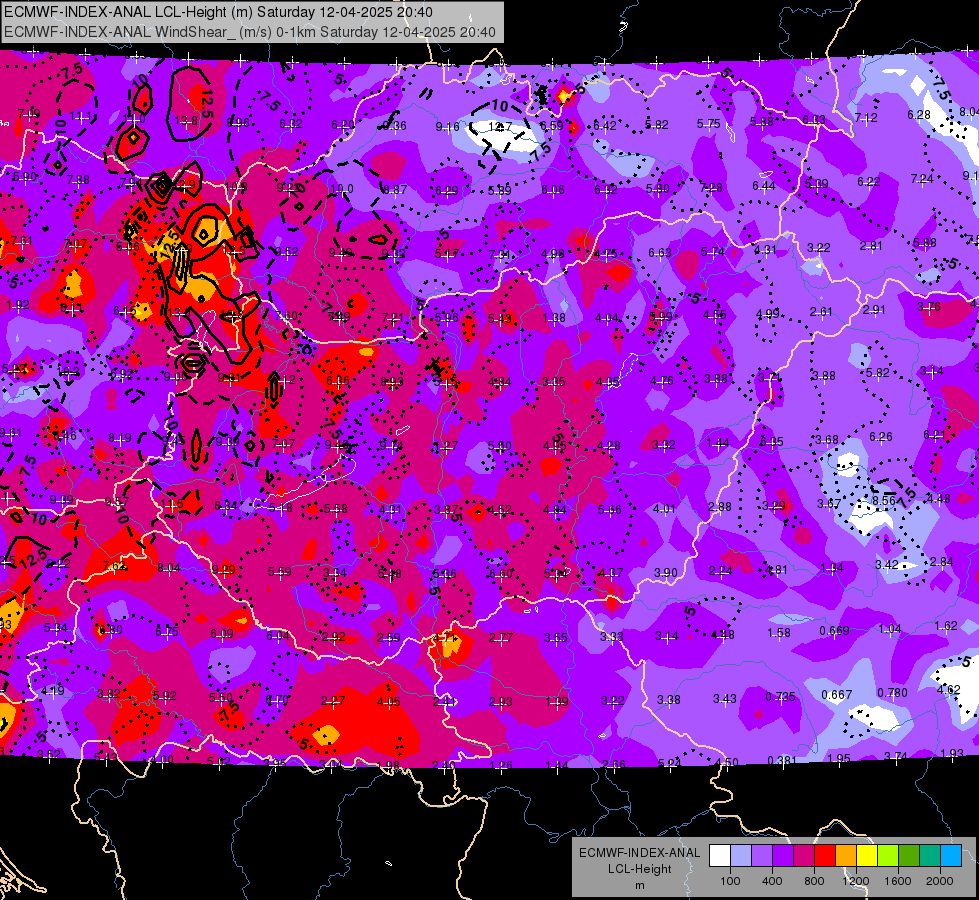Click the wind shear value '2.84'
The height and width of the screenshot is (900, 979).
coord(942,562)
